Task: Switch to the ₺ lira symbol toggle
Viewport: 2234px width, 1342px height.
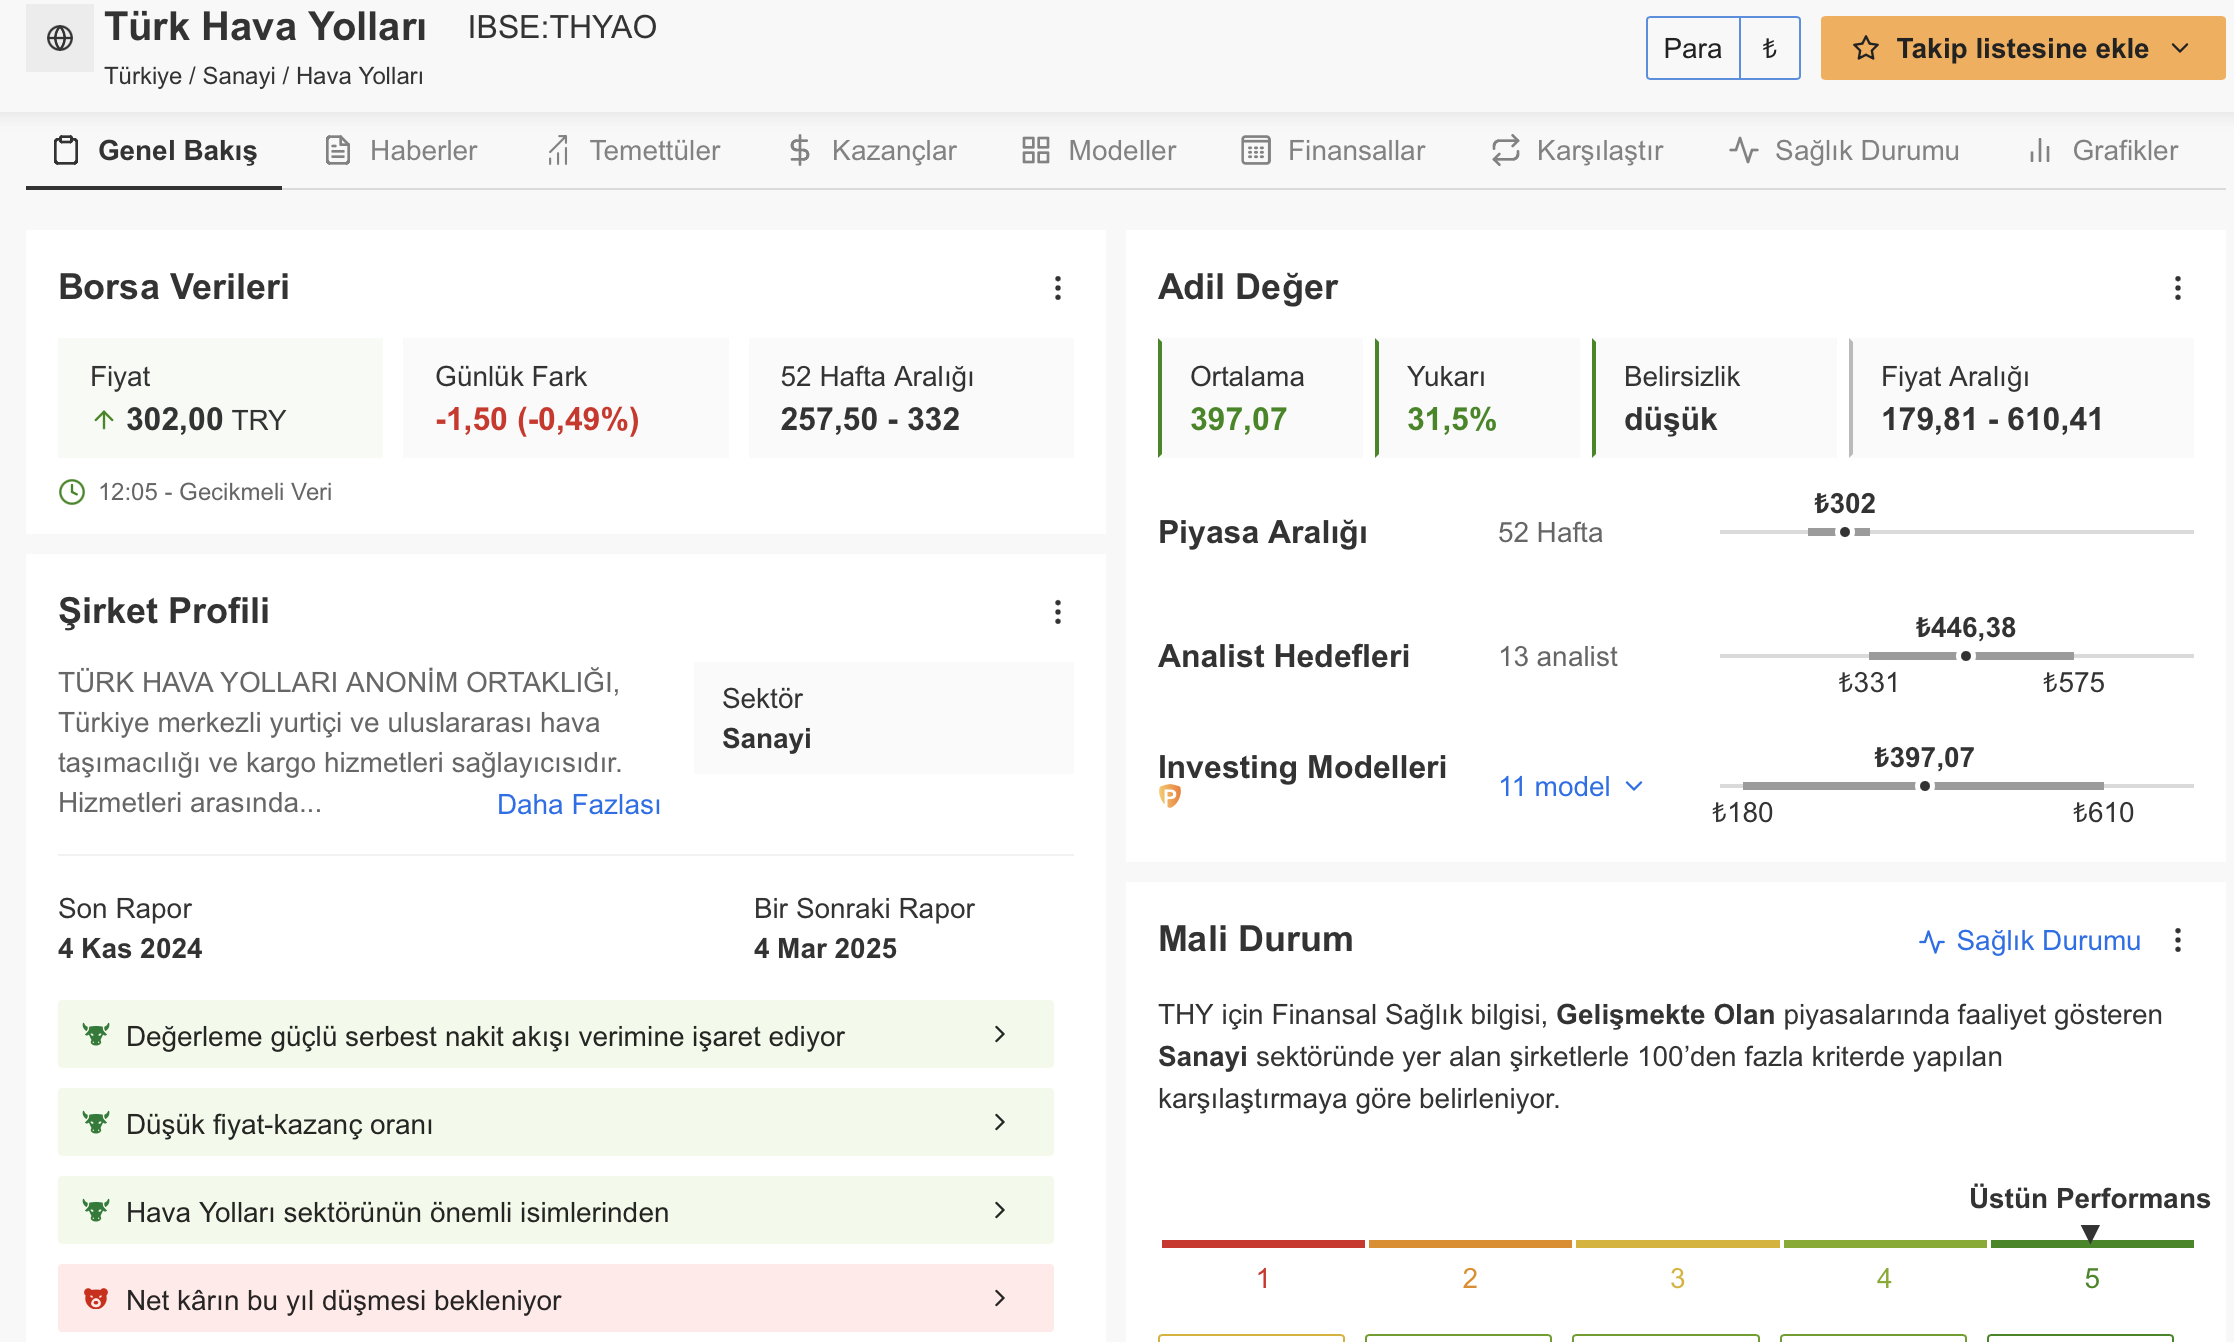Action: point(1770,48)
